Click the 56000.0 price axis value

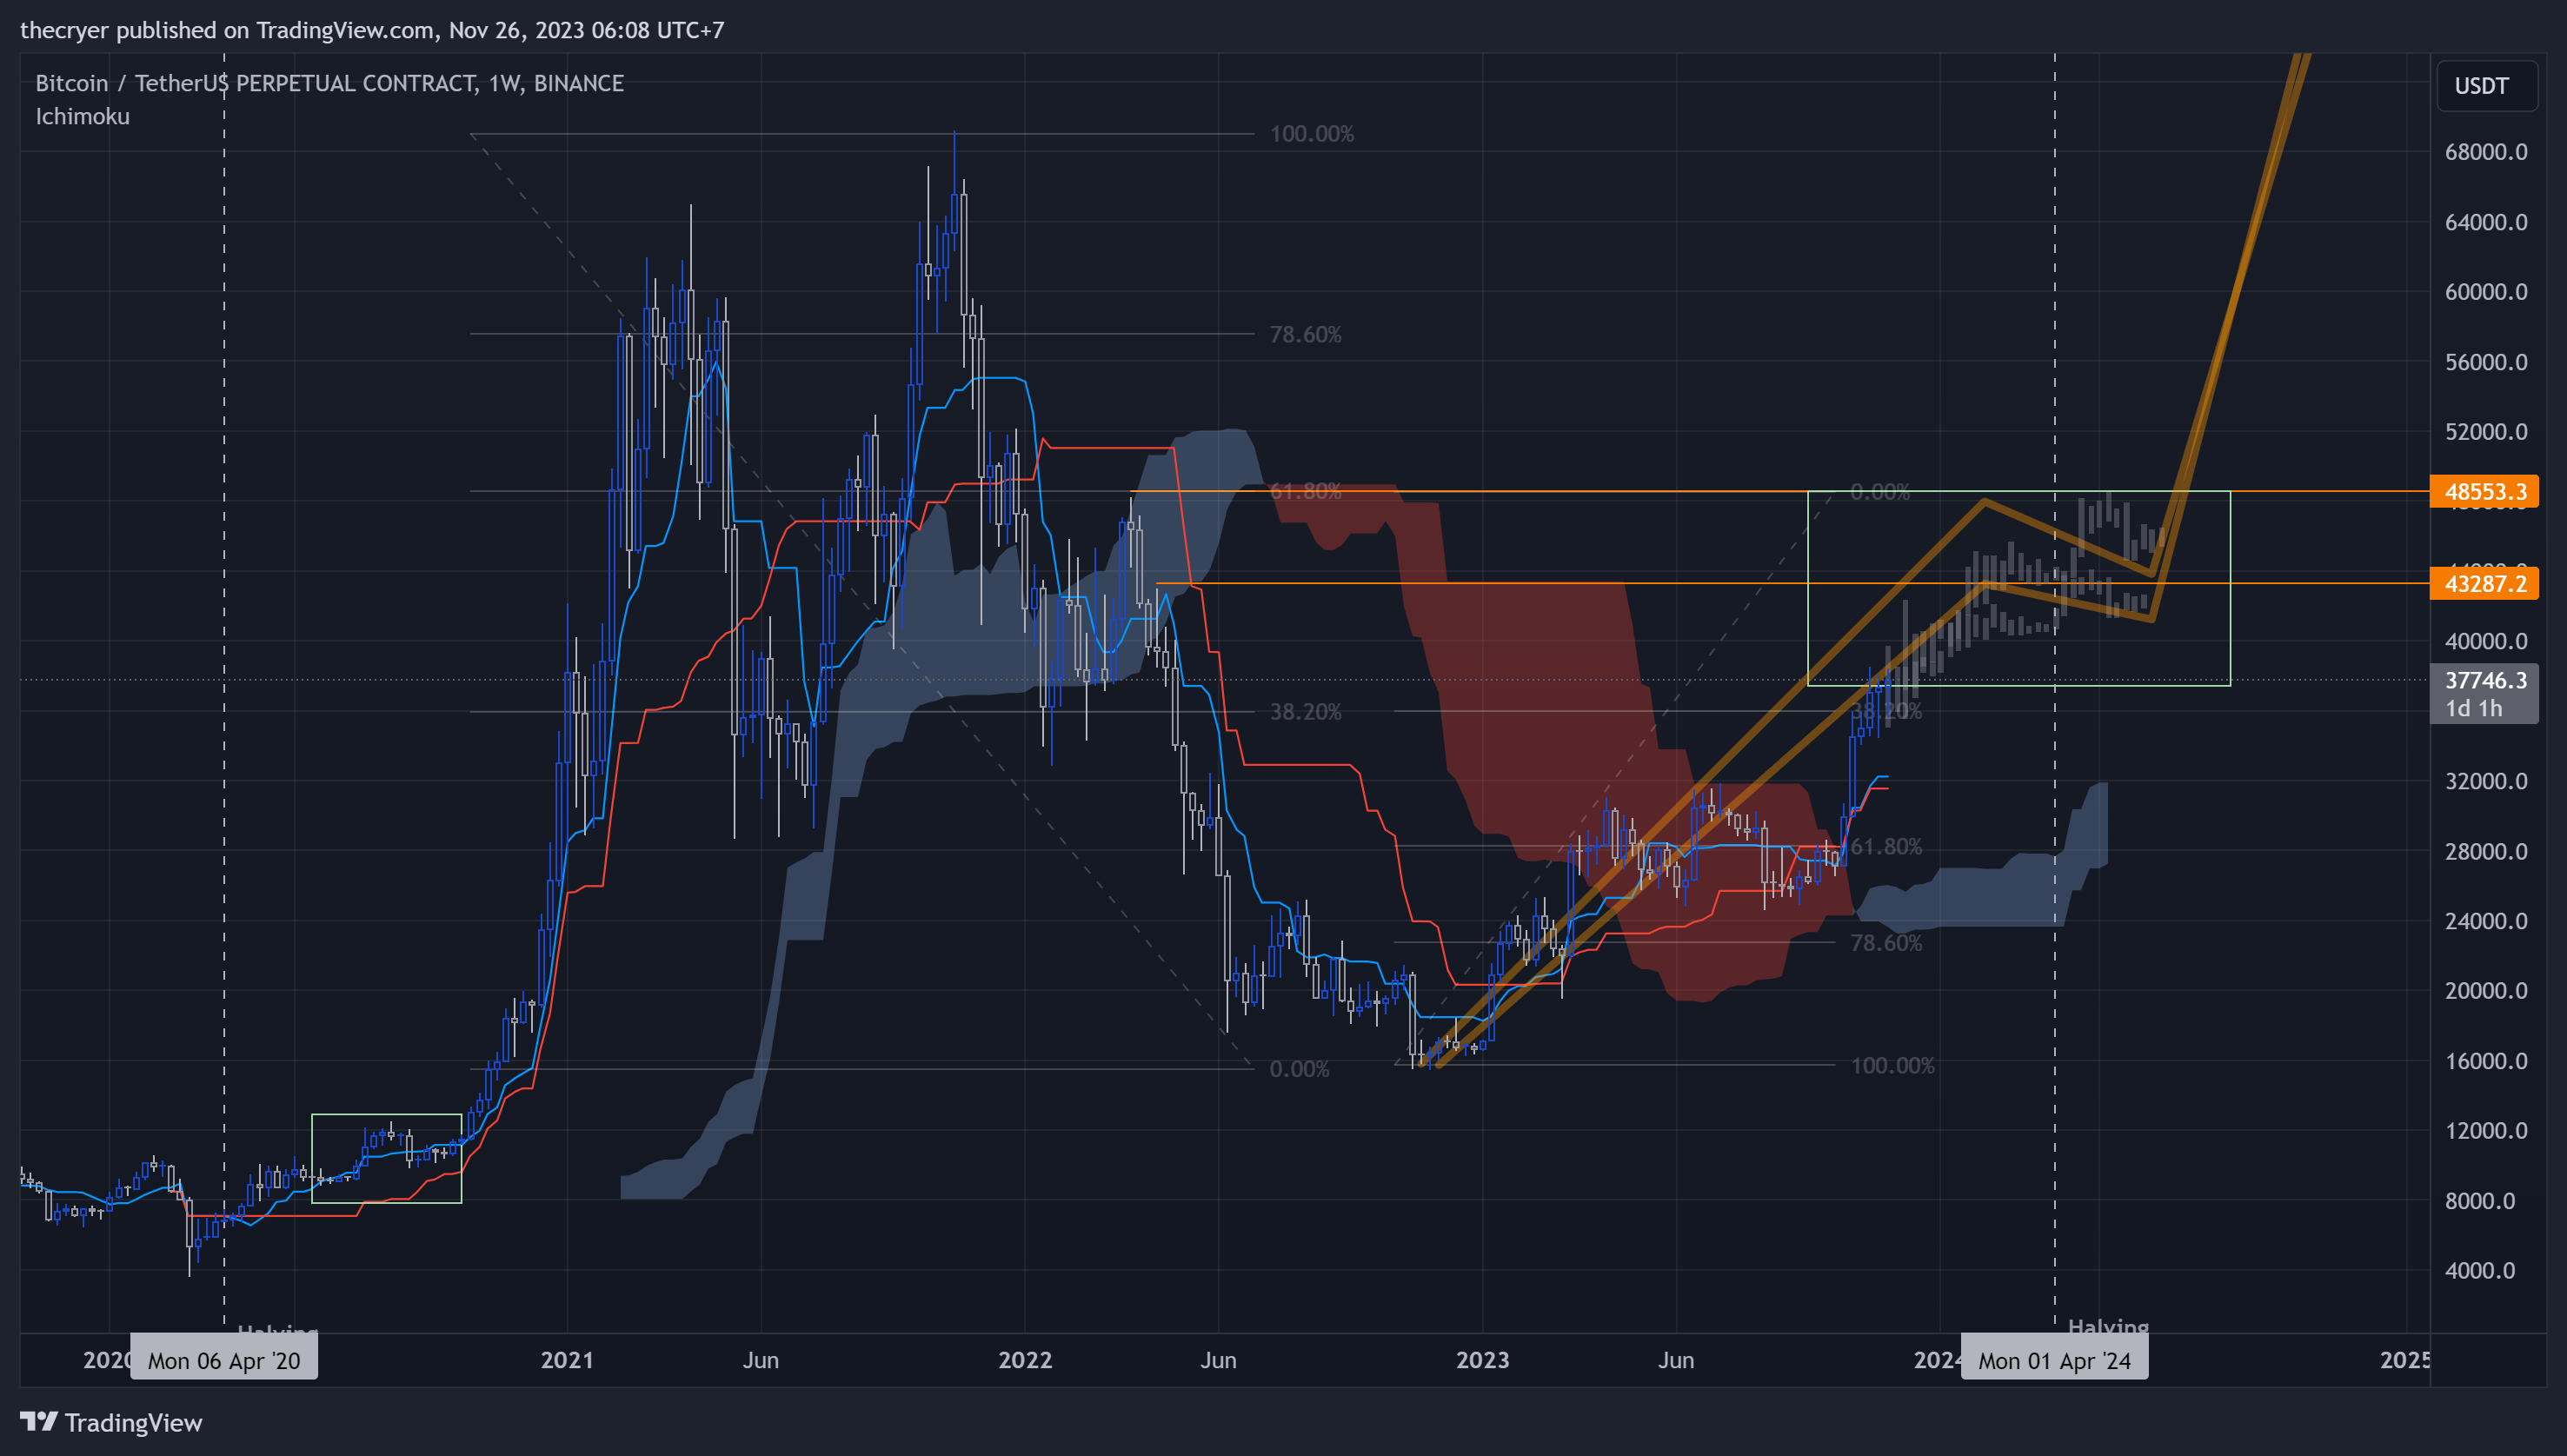2485,362
